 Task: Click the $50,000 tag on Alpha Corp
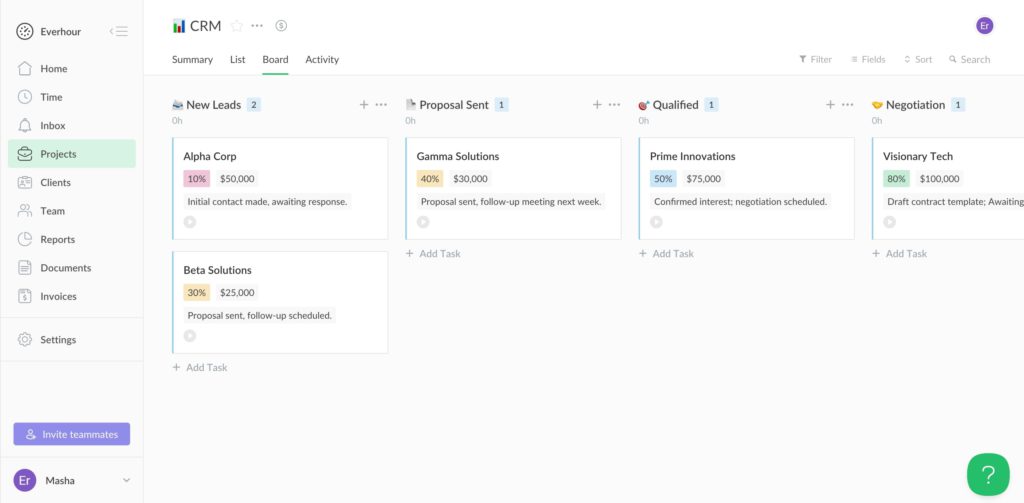pyautogui.click(x=237, y=178)
